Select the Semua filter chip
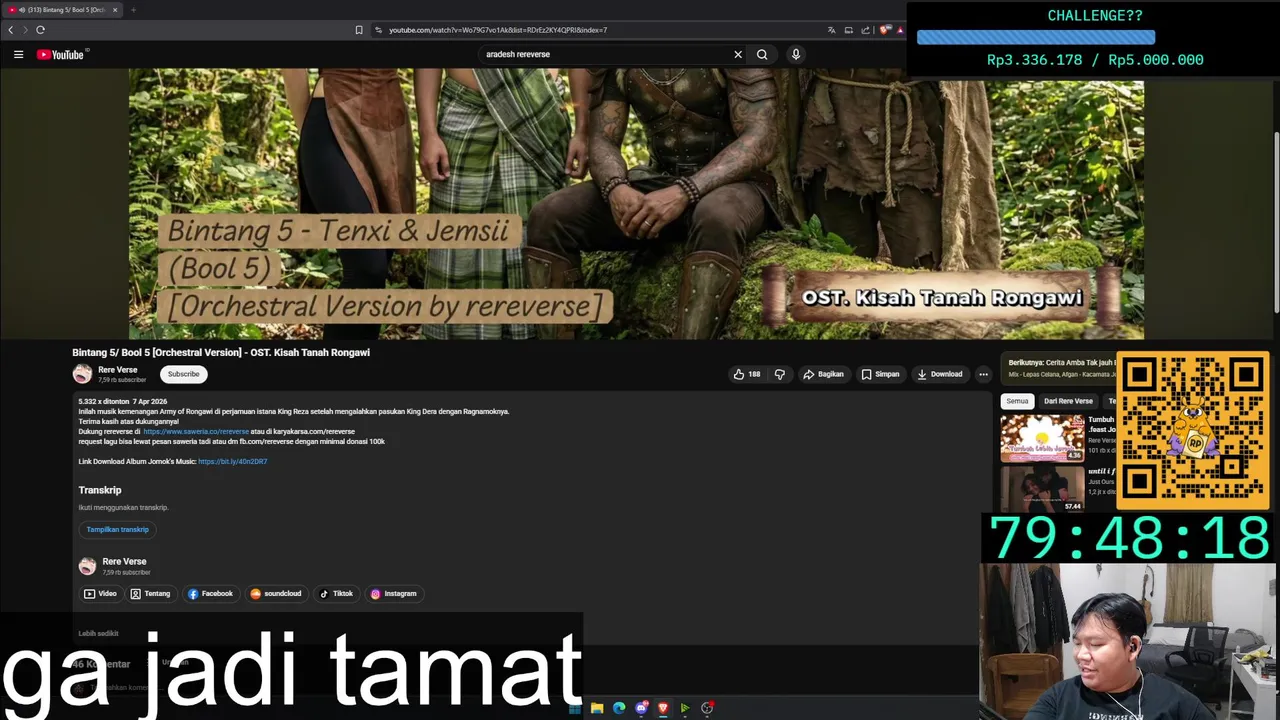 tap(1017, 401)
